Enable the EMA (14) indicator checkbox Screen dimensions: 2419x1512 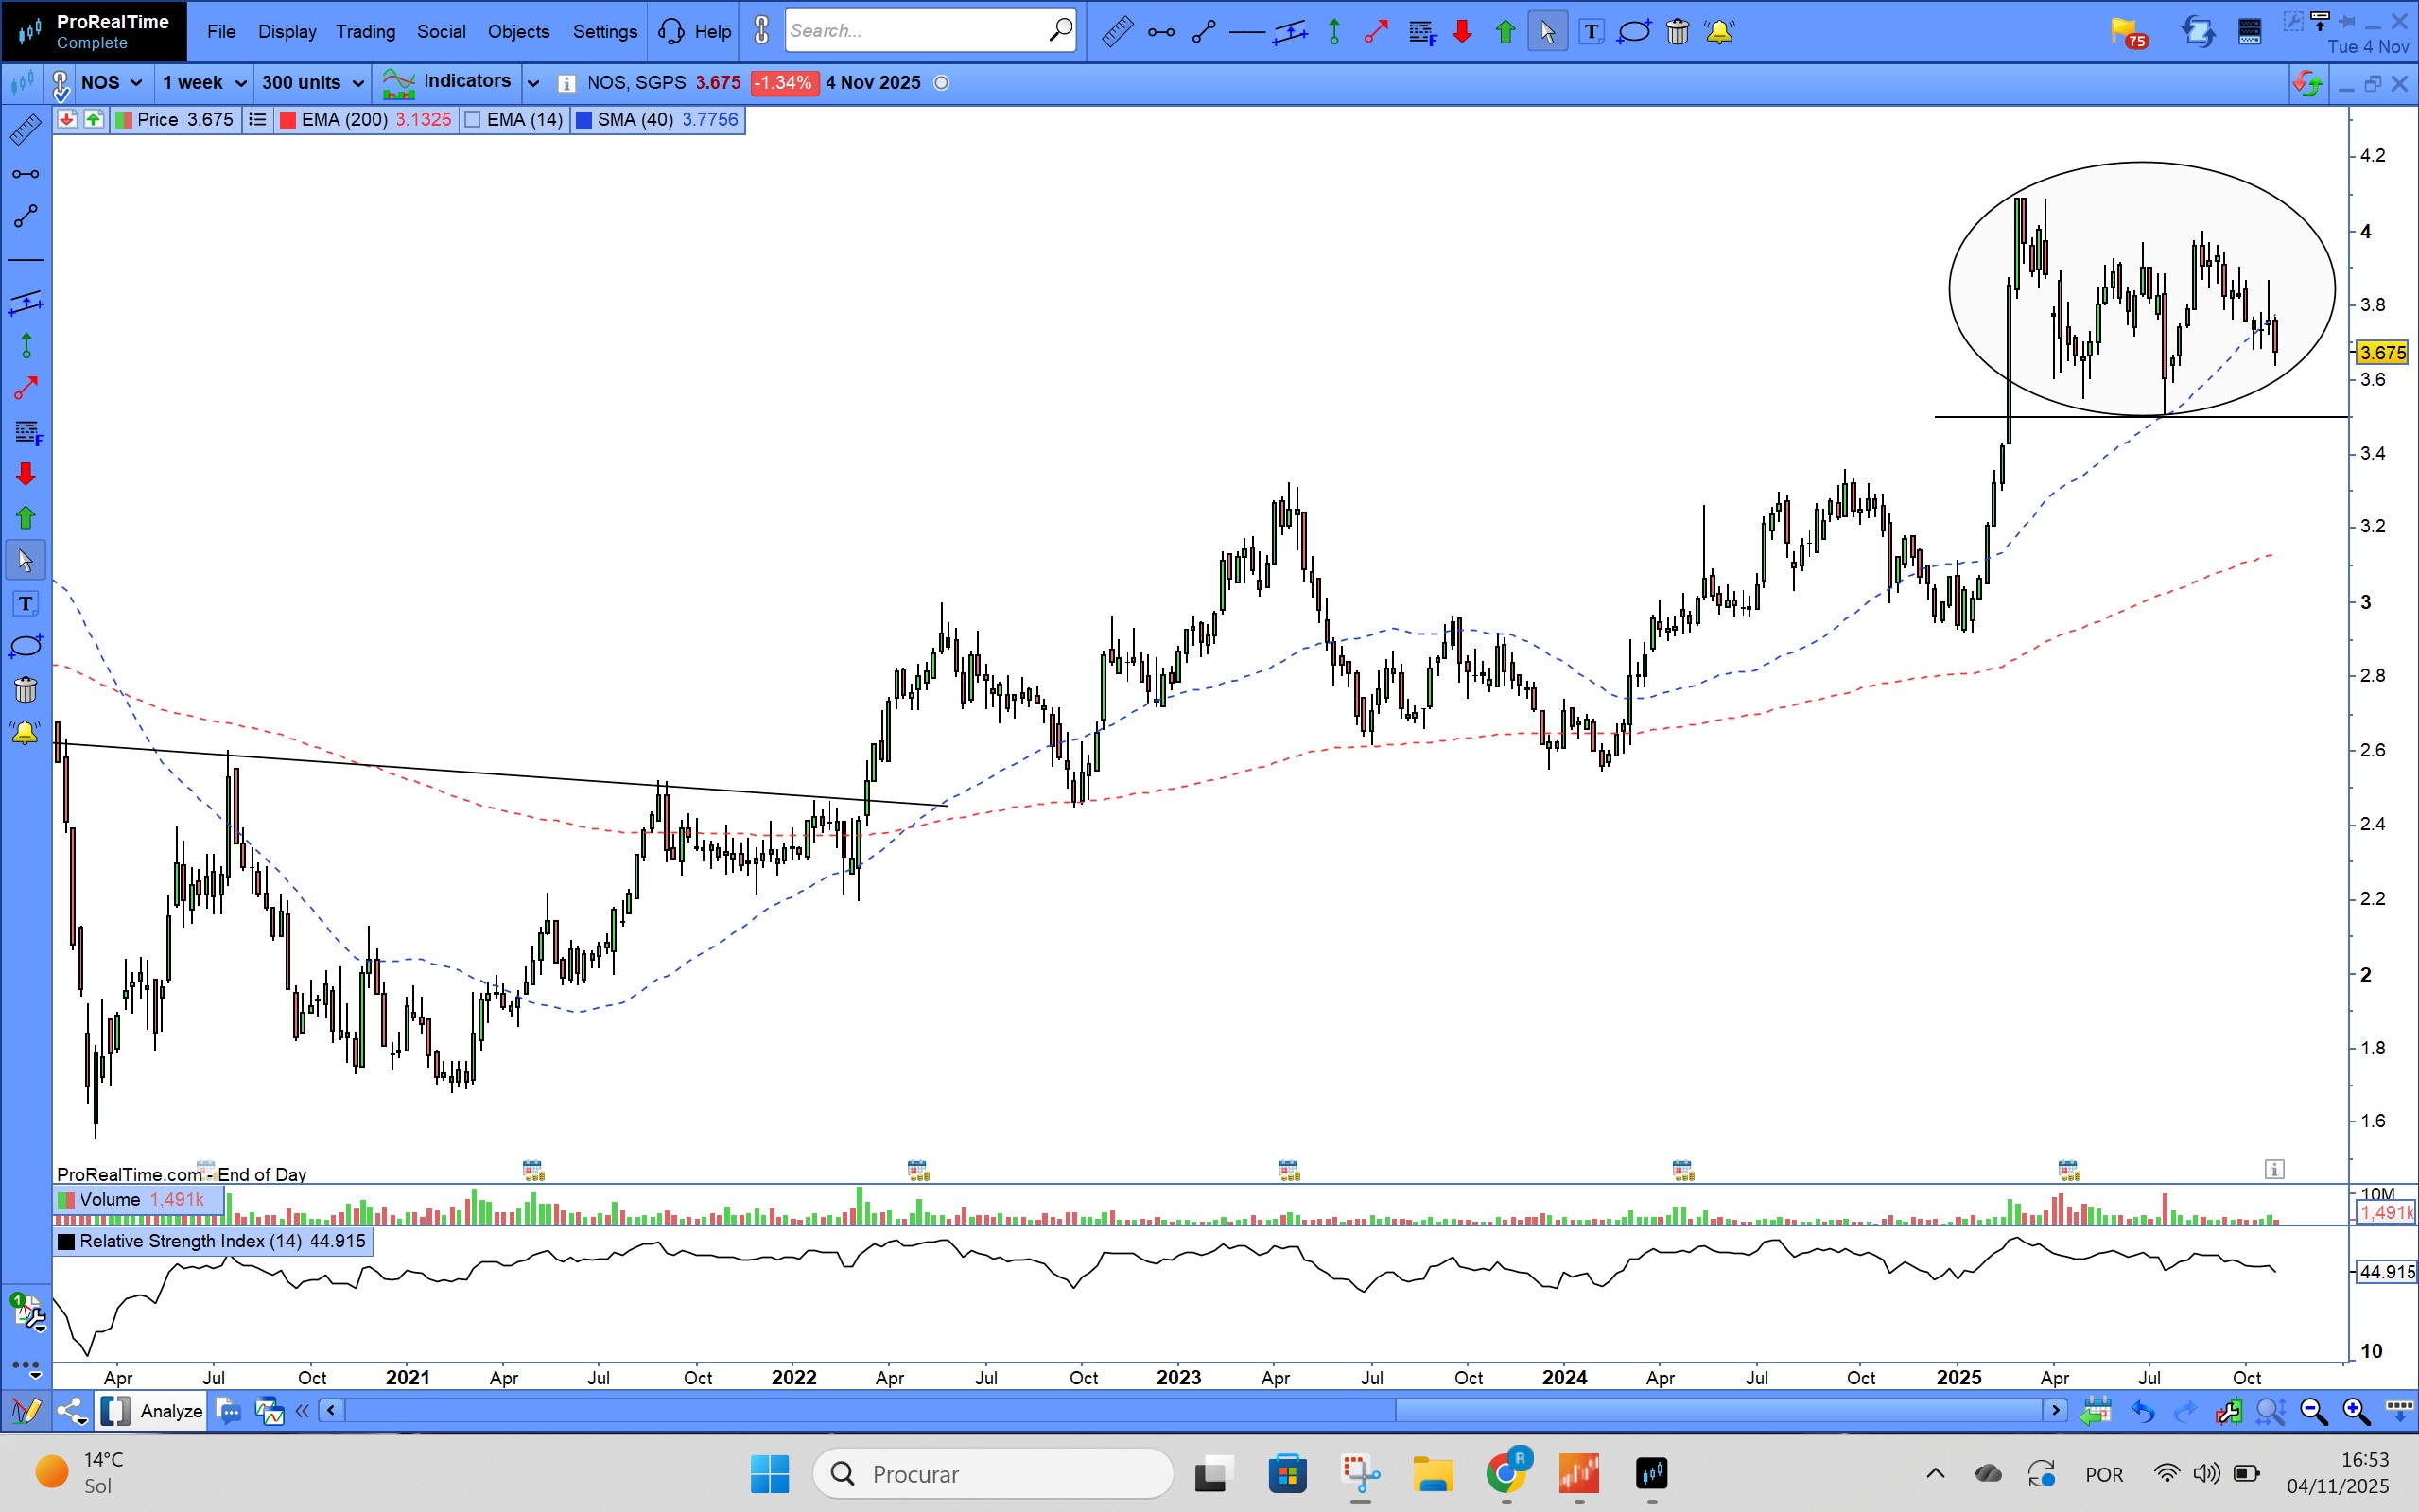[474, 120]
